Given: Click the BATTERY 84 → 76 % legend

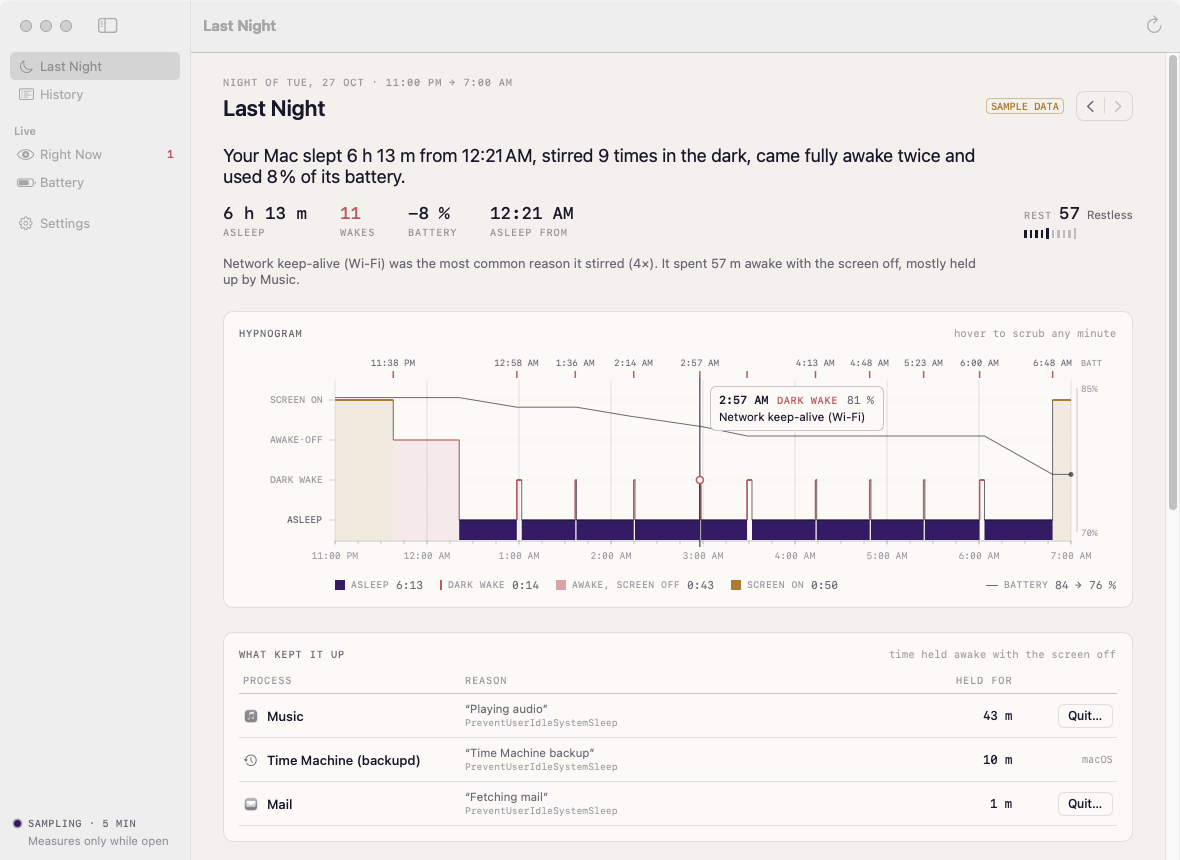Looking at the screenshot, I should 1051,585.
